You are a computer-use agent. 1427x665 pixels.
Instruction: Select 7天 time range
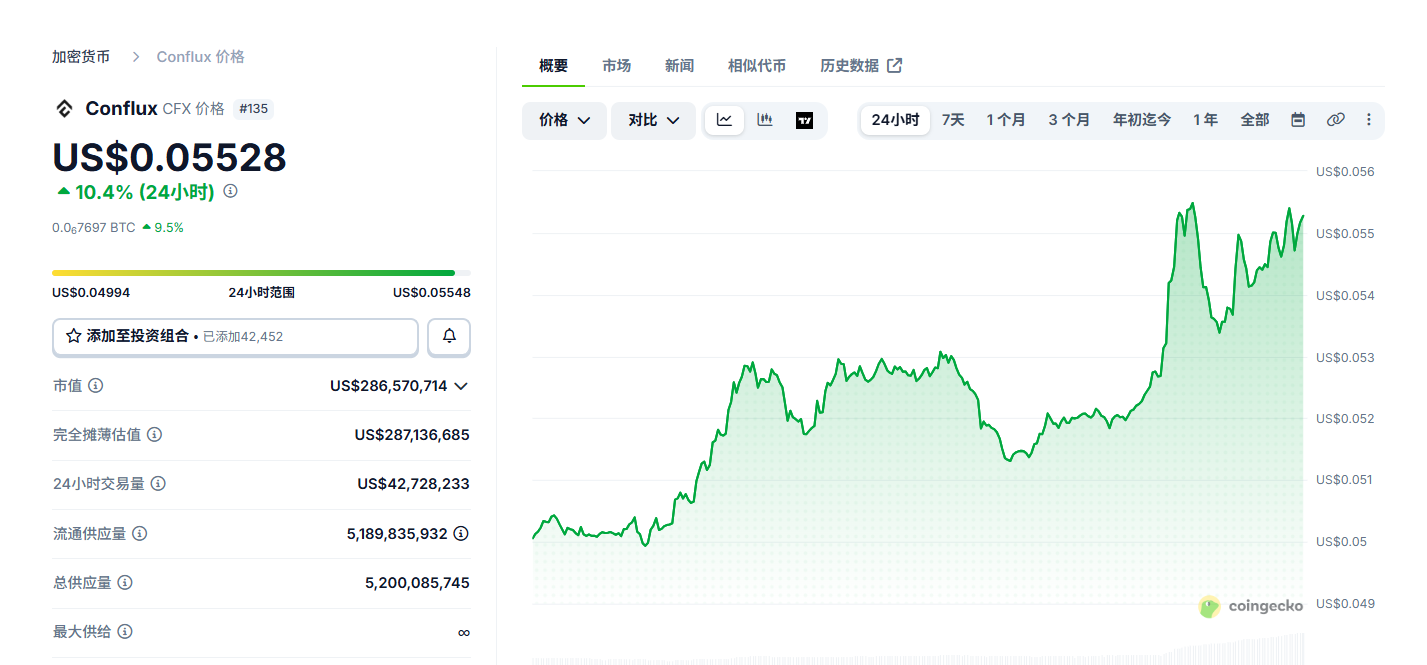pyautogui.click(x=953, y=120)
